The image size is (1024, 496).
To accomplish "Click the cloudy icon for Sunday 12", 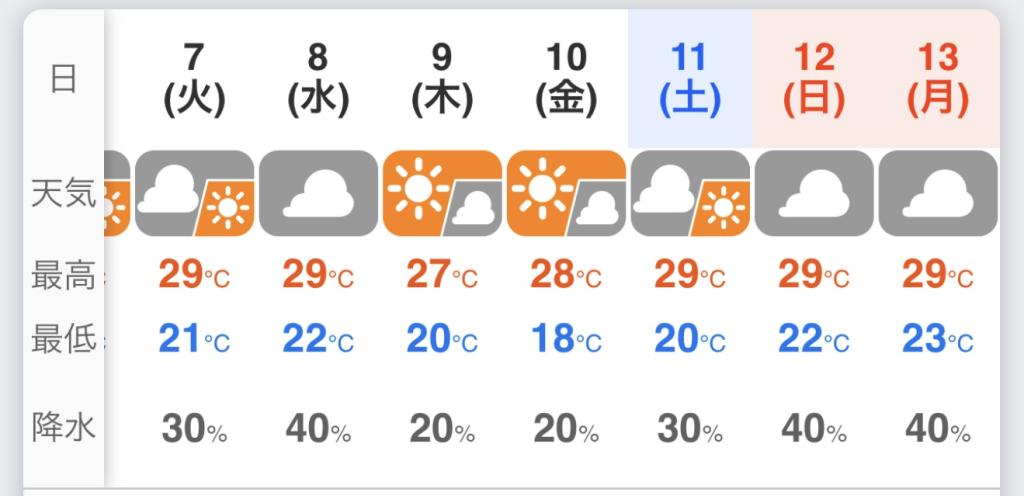I will click(814, 193).
